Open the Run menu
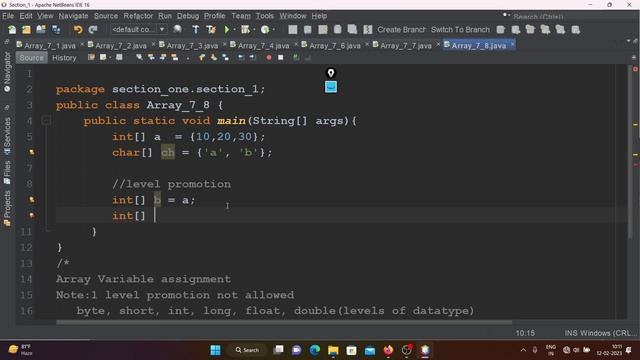 [x=165, y=16]
